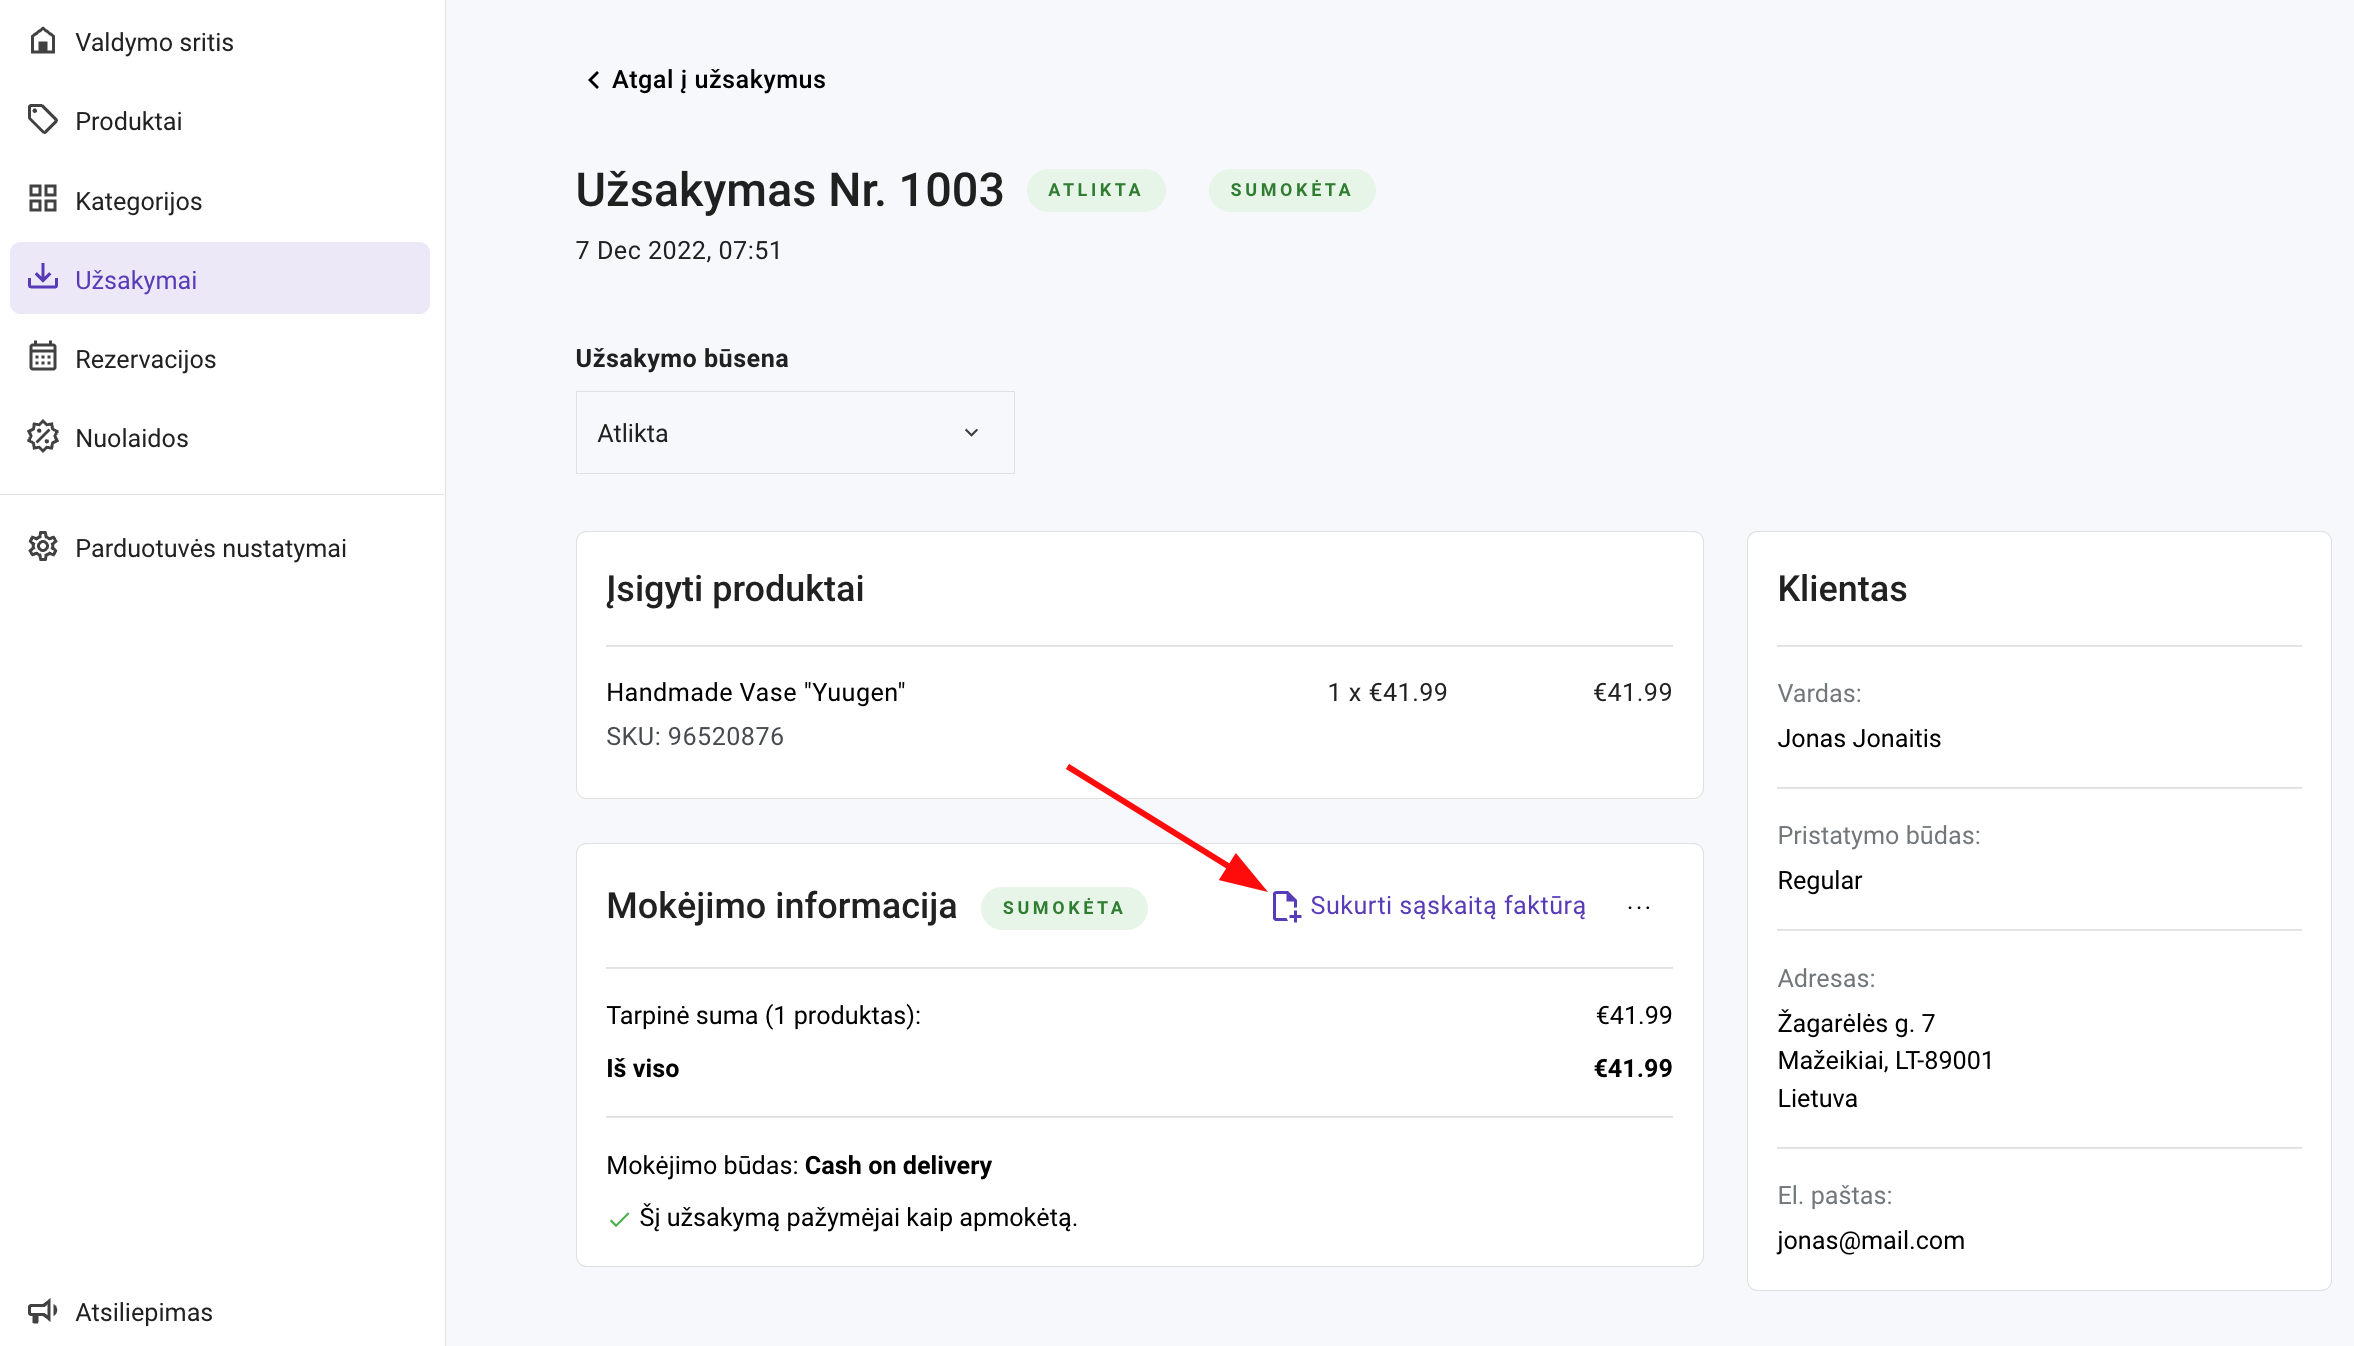Image resolution: width=2354 pixels, height=1346 pixels.
Task: Open the Rezervacijos menu item
Action: (x=145, y=359)
